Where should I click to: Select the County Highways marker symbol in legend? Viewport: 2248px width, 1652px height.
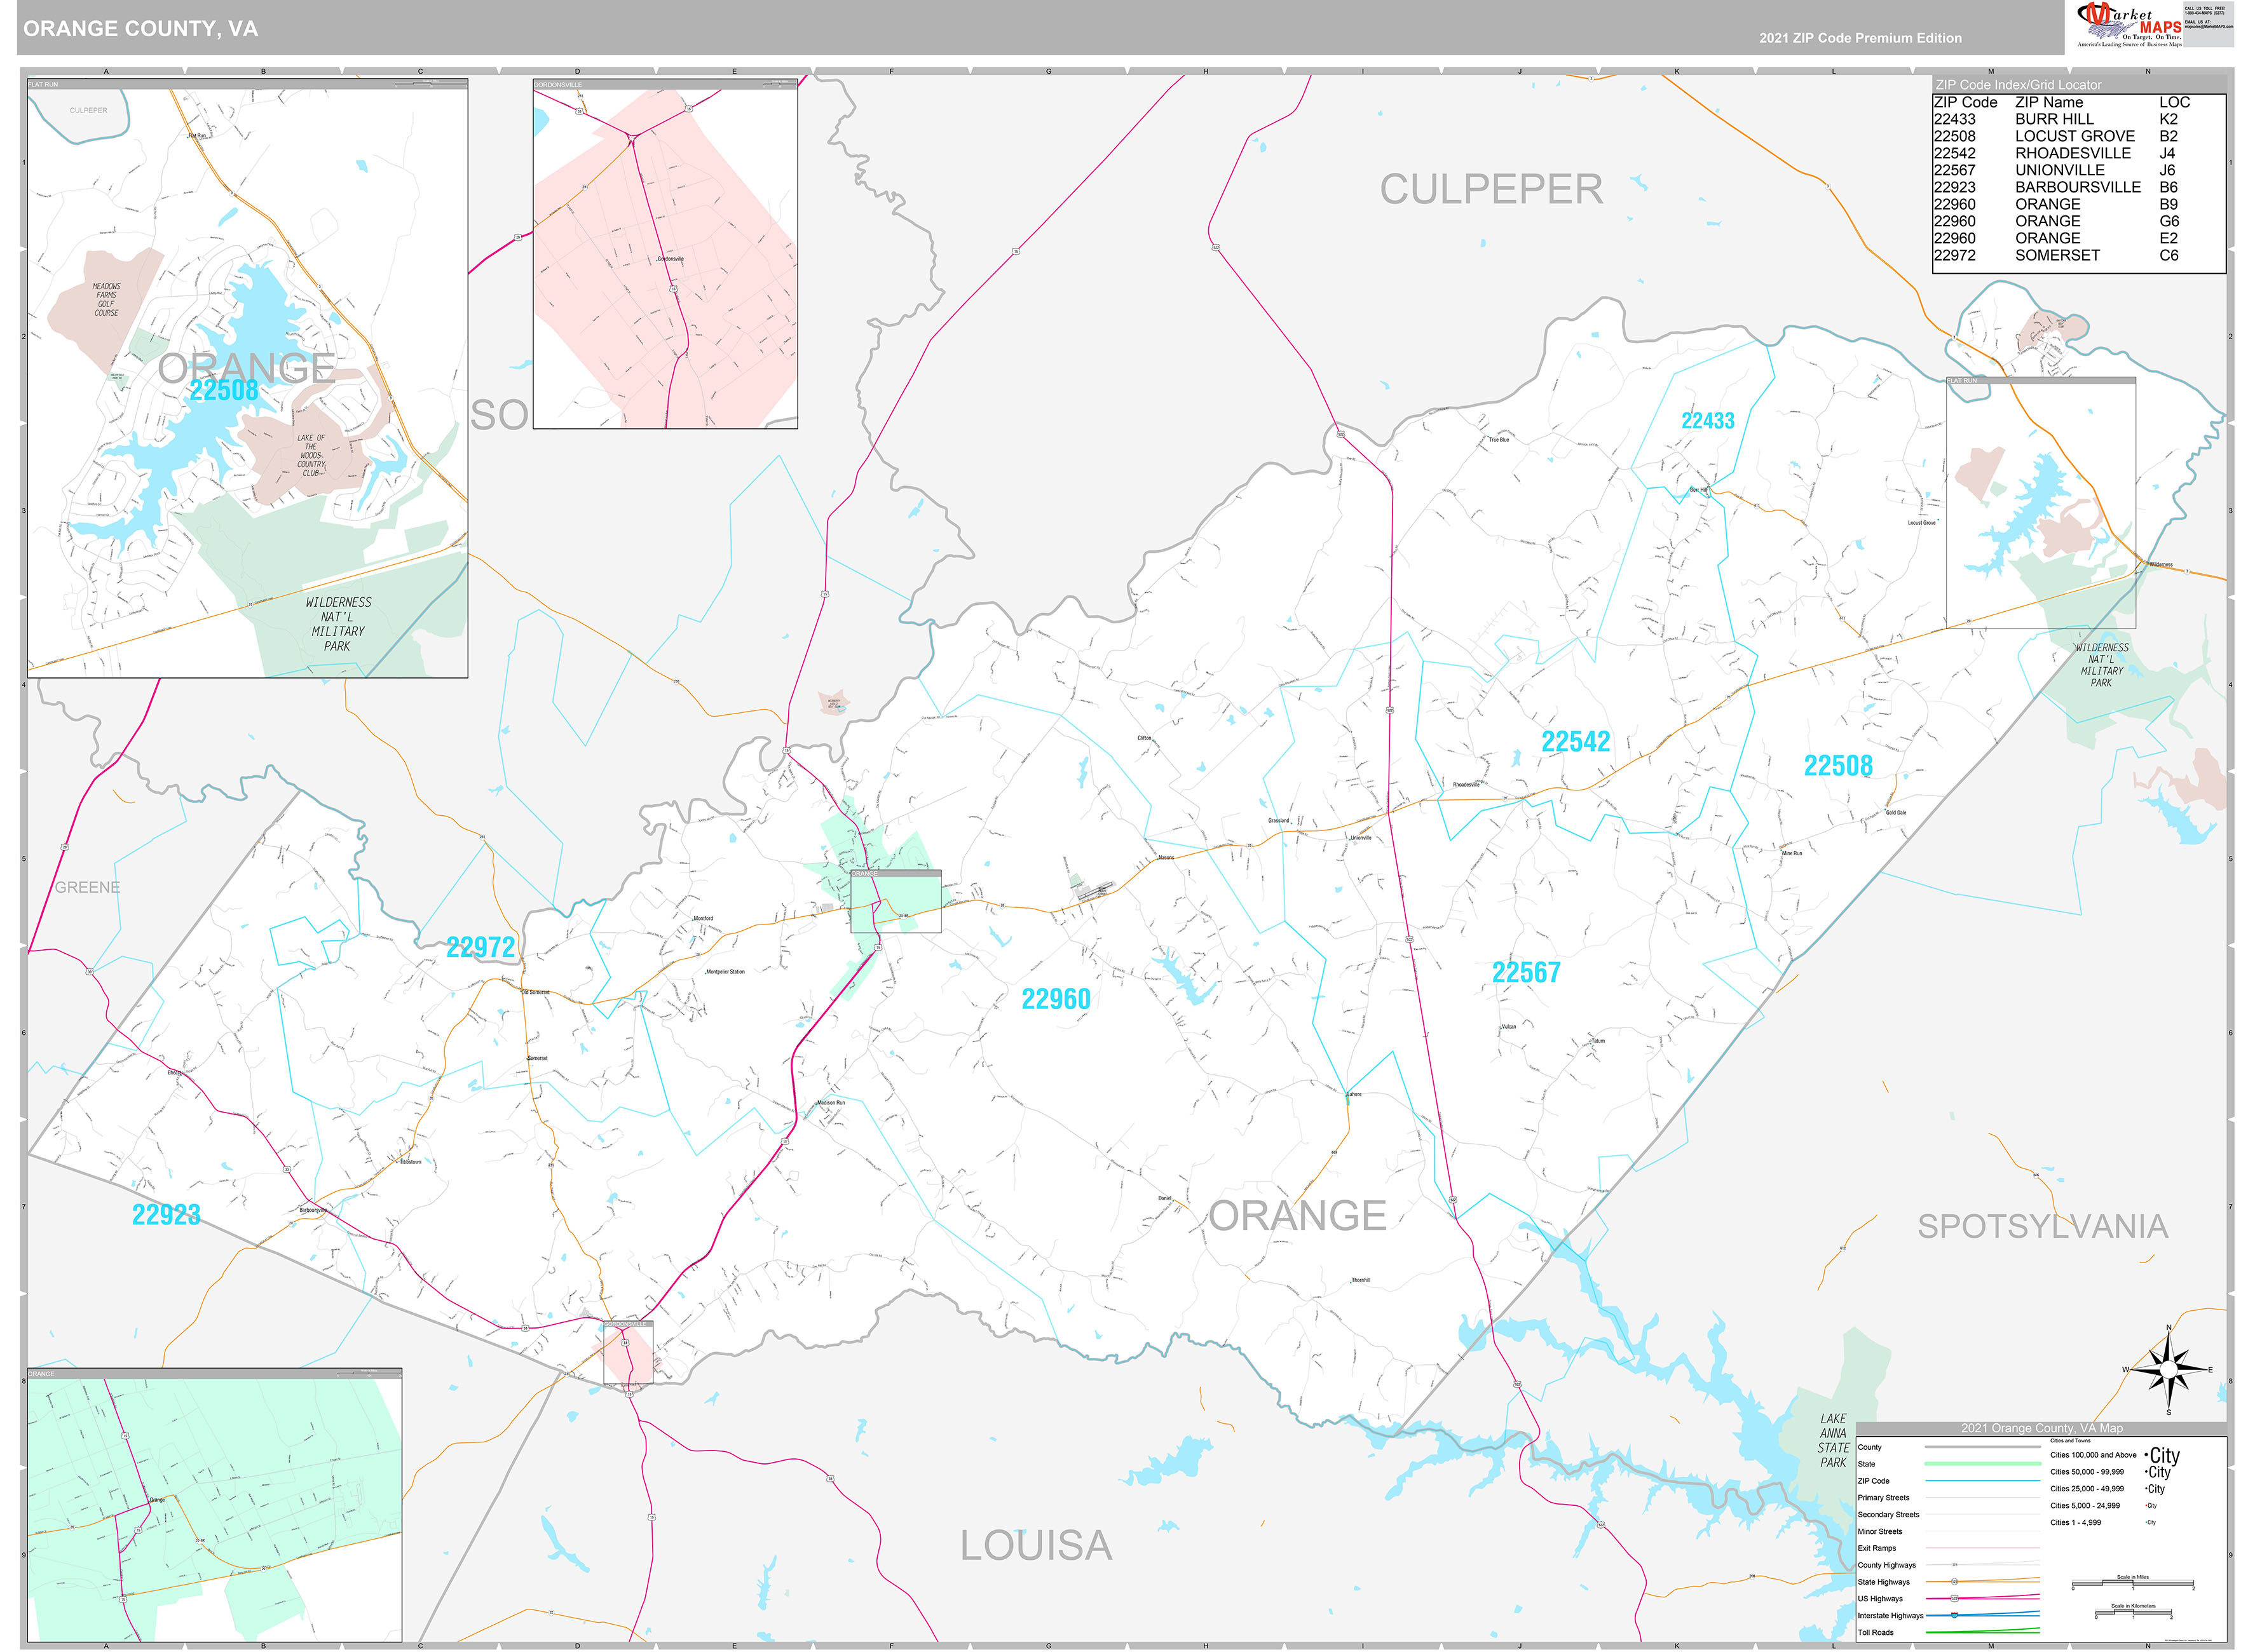tap(1955, 1564)
